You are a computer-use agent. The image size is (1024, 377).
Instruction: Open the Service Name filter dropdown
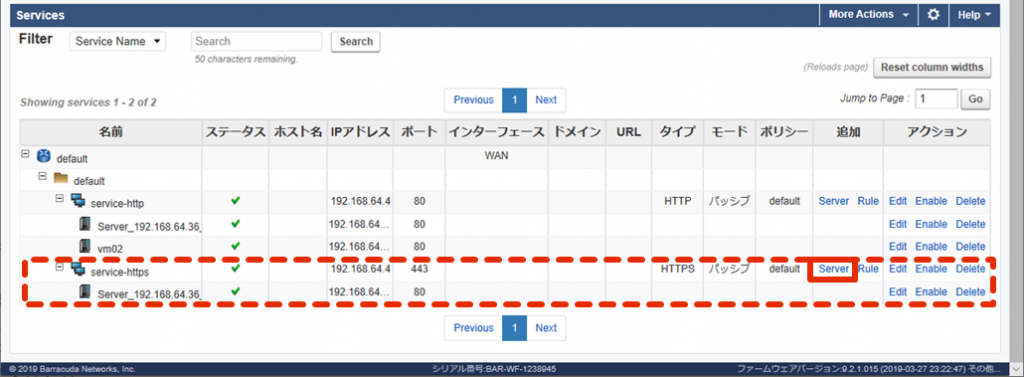pos(118,41)
